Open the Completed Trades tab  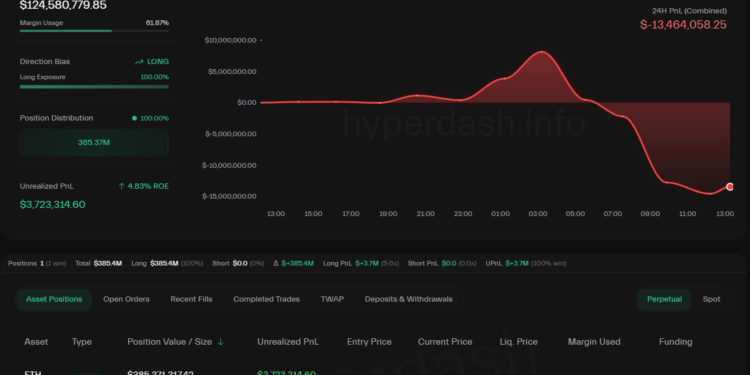[x=266, y=299]
